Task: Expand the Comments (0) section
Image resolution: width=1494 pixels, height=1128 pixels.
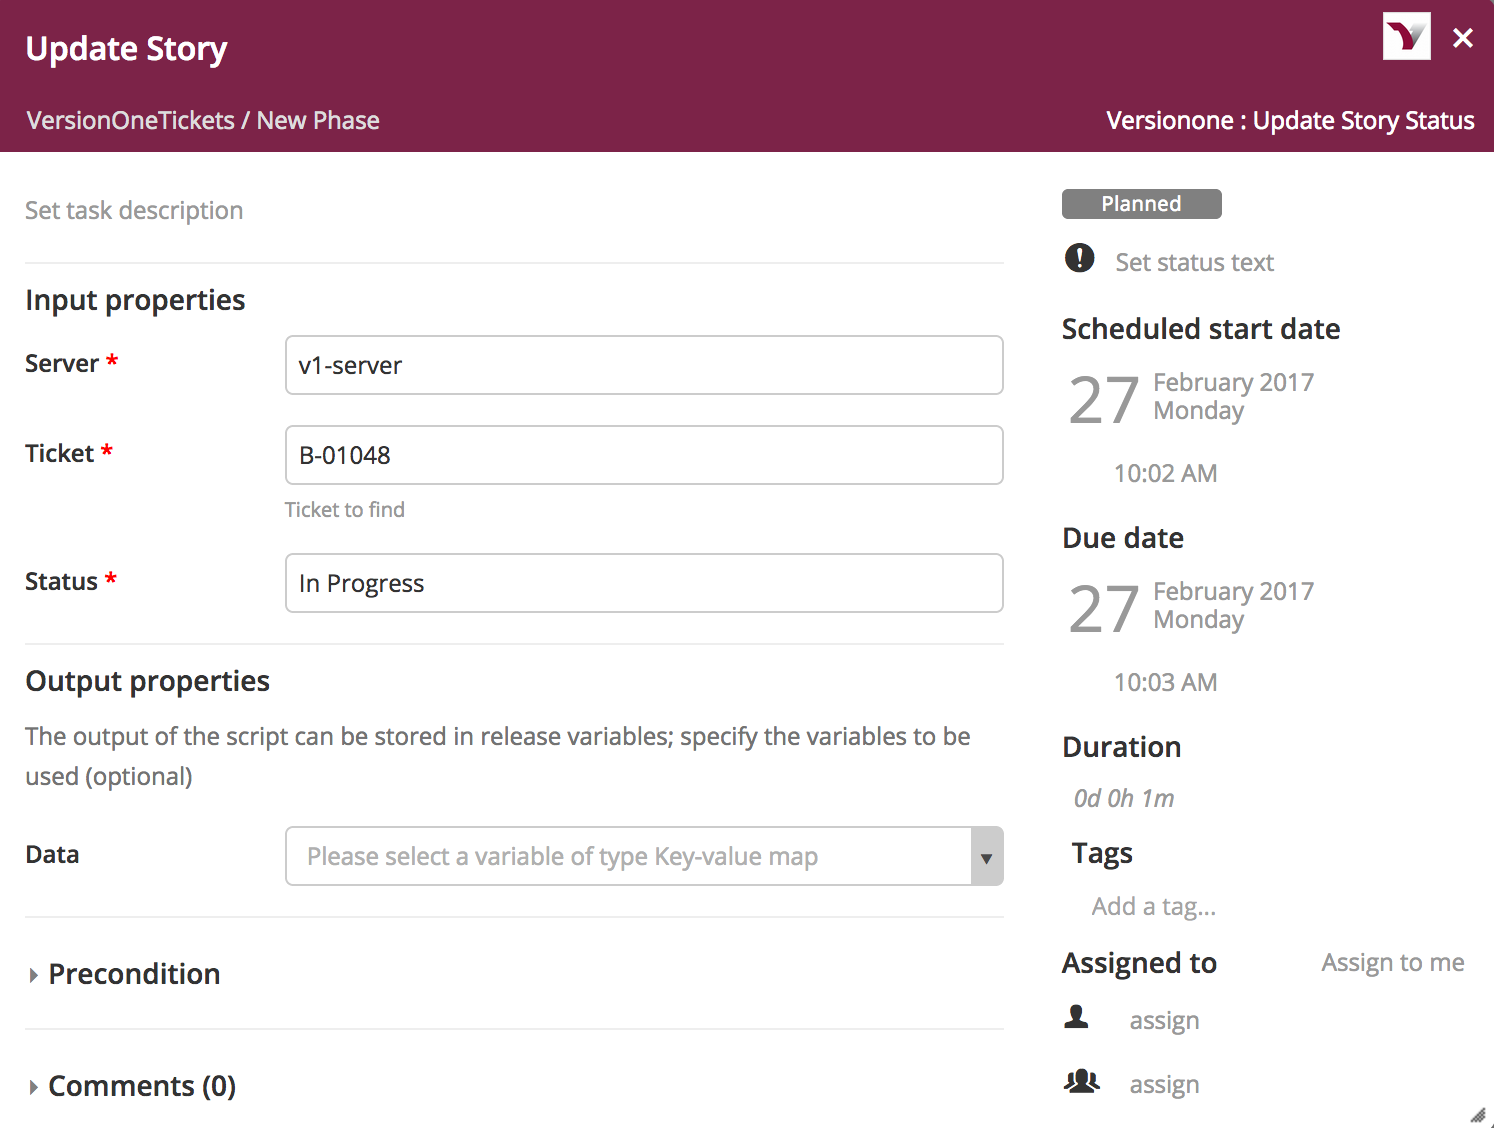Action: pyautogui.click(x=131, y=1086)
